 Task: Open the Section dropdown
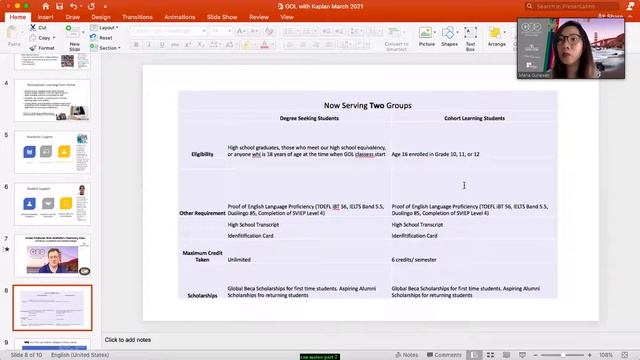(105, 48)
